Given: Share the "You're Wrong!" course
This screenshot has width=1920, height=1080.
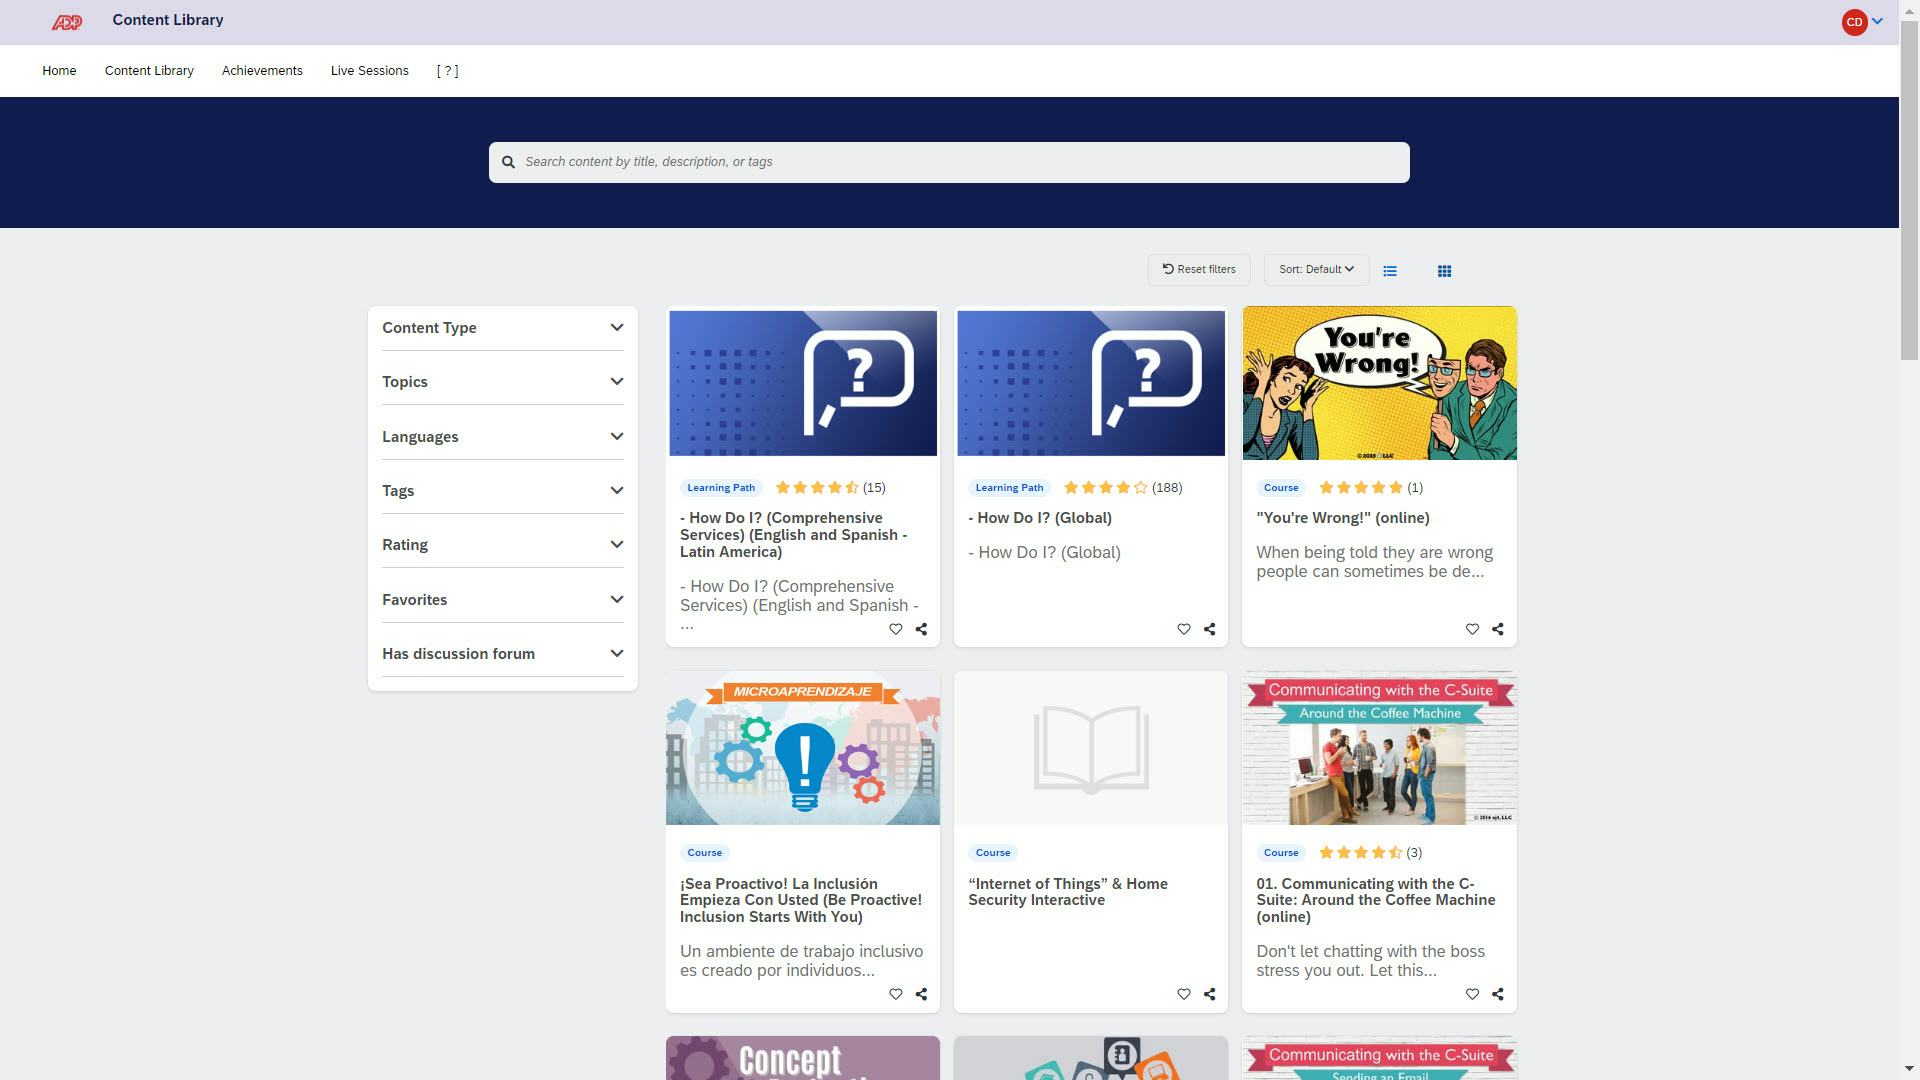Looking at the screenshot, I should (1497, 629).
